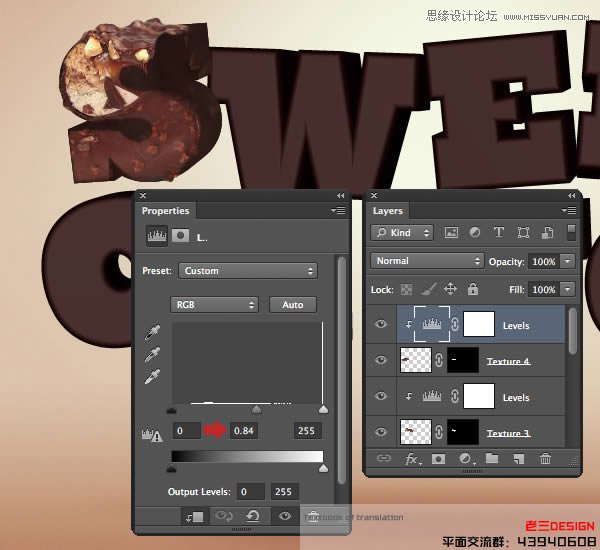The image size is (600, 550).
Task: Filter layers by type layers icon
Action: (x=499, y=232)
